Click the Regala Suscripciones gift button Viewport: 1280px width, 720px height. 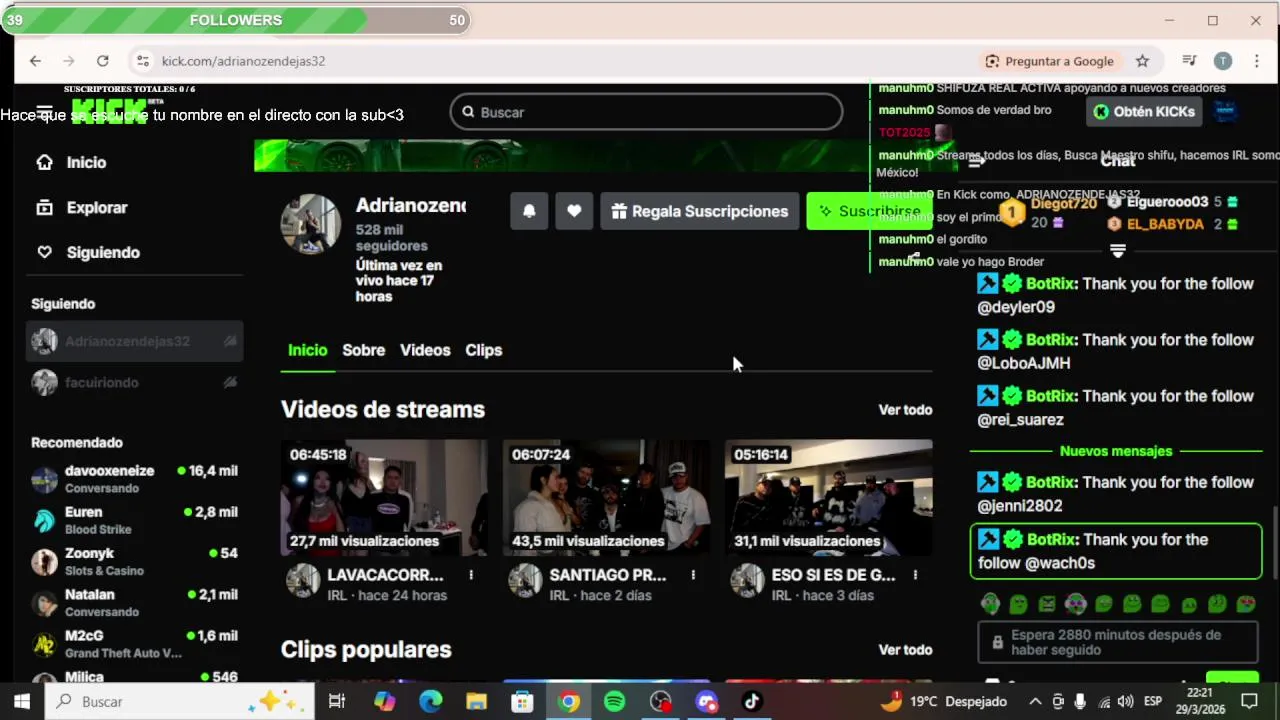[700, 211]
